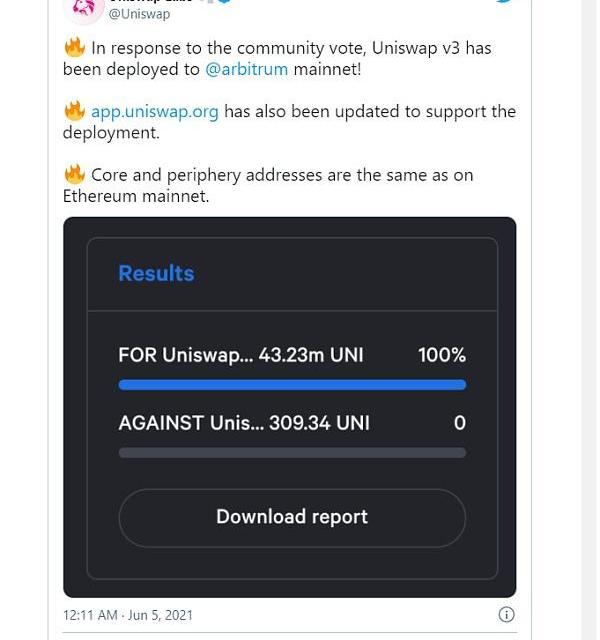Click the fire emoji before Core
The image size is (600, 640).
(x=74, y=174)
